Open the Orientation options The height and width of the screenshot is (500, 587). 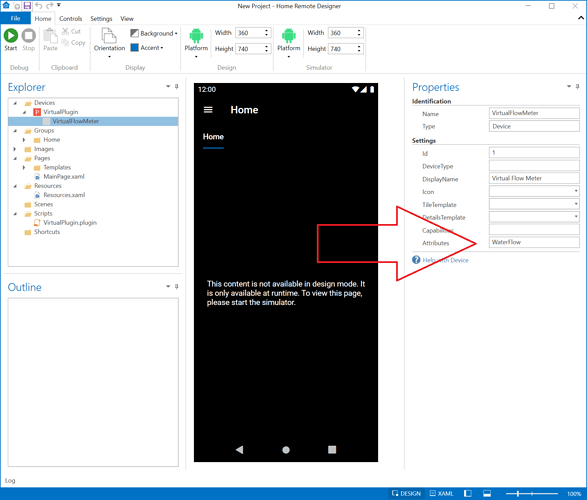[109, 43]
